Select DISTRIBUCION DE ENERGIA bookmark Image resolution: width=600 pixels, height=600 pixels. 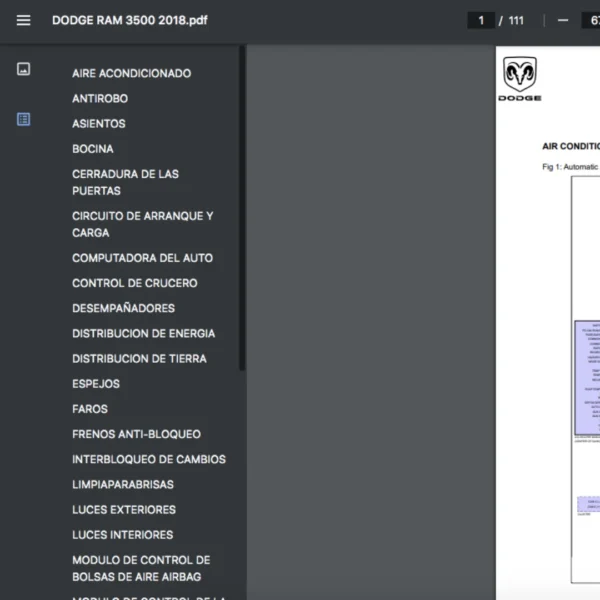143,333
